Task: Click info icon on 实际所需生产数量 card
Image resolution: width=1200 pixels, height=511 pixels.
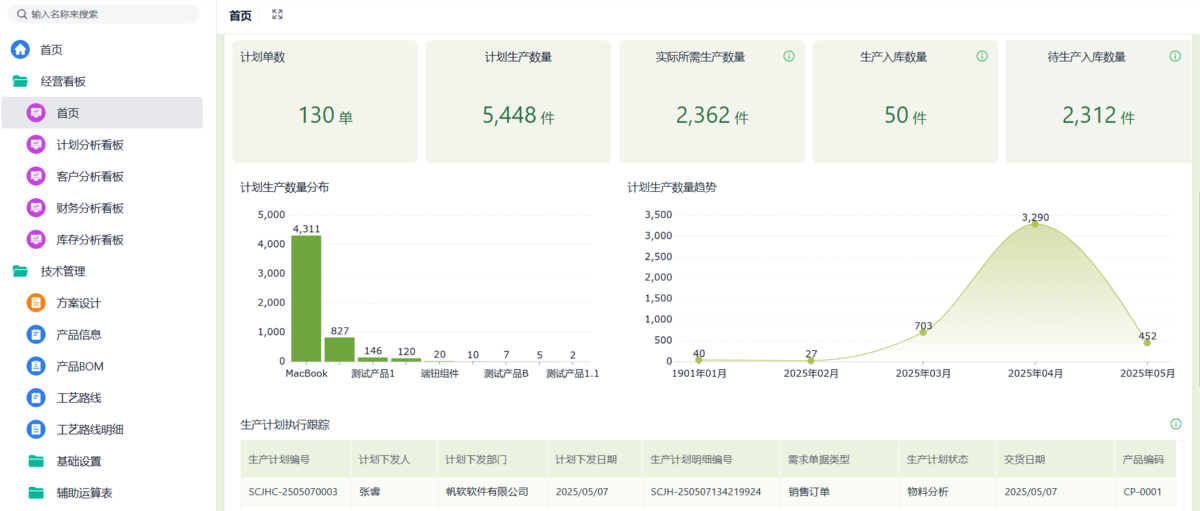Action: [x=789, y=56]
